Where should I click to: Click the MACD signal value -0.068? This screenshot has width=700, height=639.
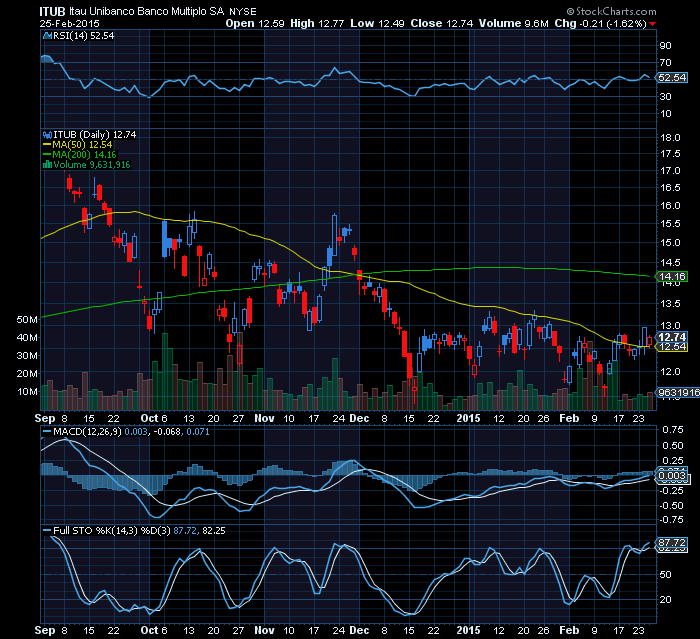[x=167, y=432]
